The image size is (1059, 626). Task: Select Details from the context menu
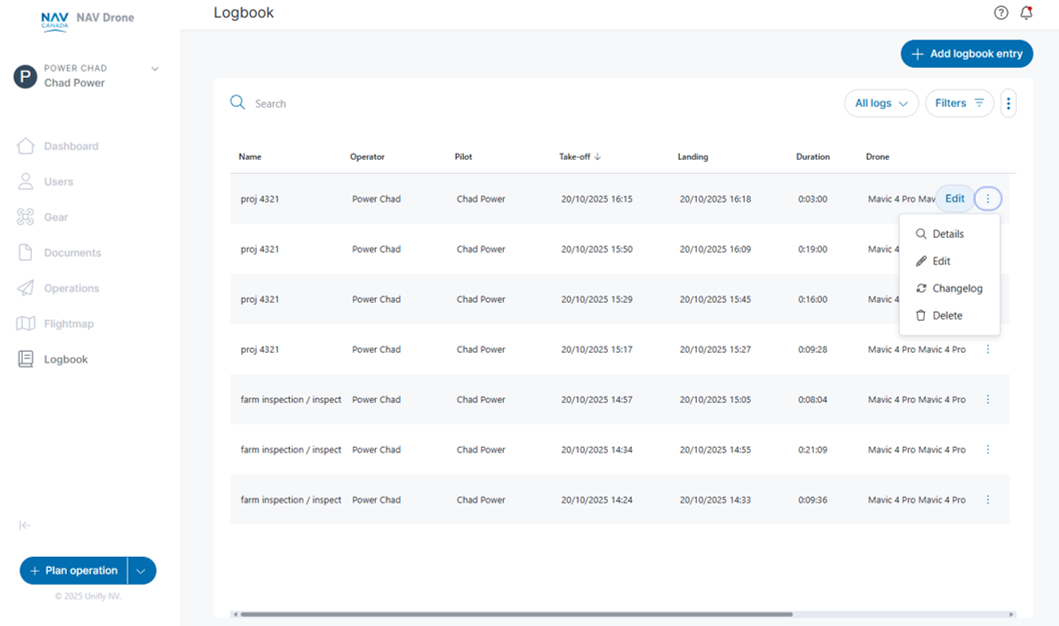pyautogui.click(x=947, y=234)
